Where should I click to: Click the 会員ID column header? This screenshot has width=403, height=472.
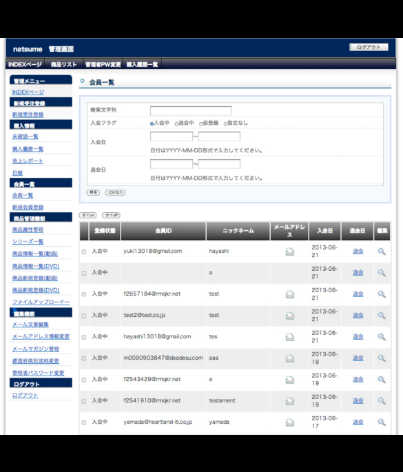163,231
